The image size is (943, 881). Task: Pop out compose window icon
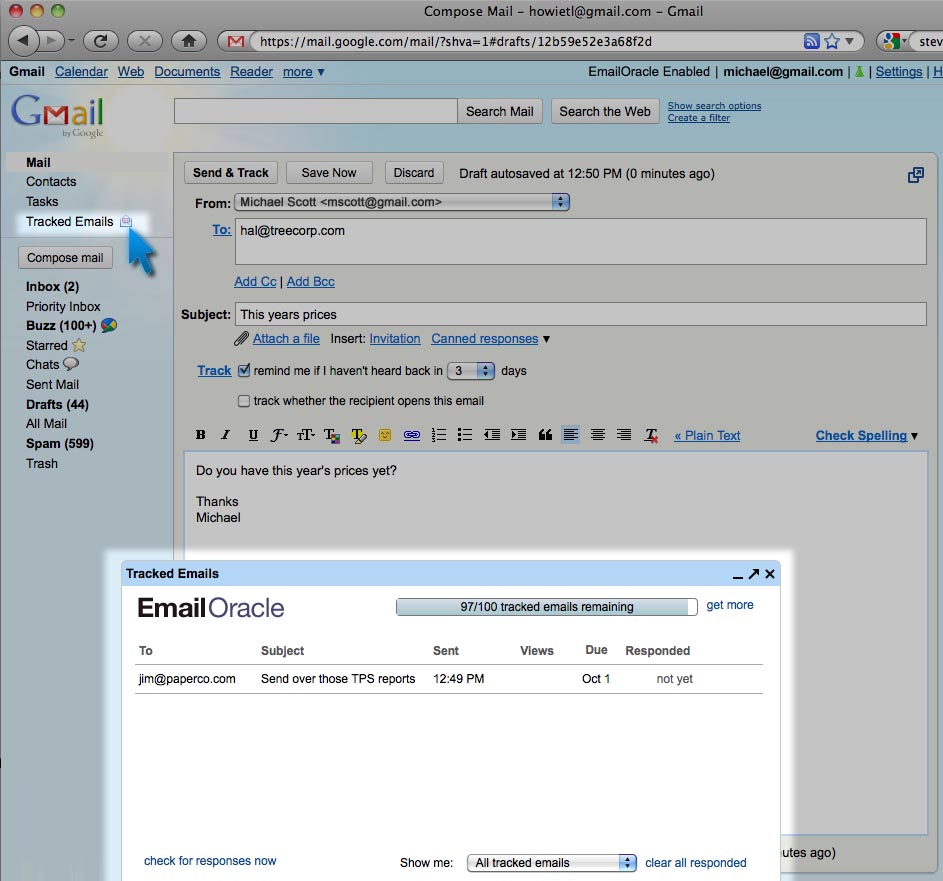click(915, 175)
